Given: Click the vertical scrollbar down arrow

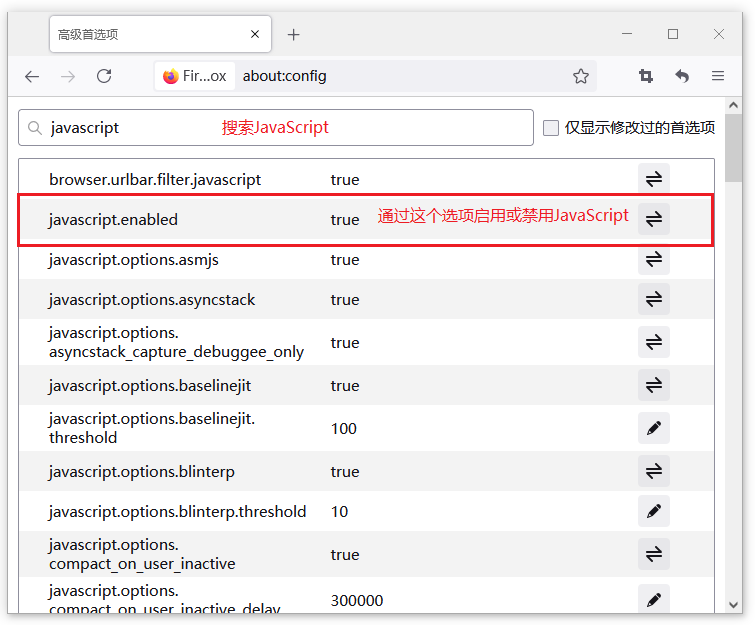Looking at the screenshot, I should 734,605.
